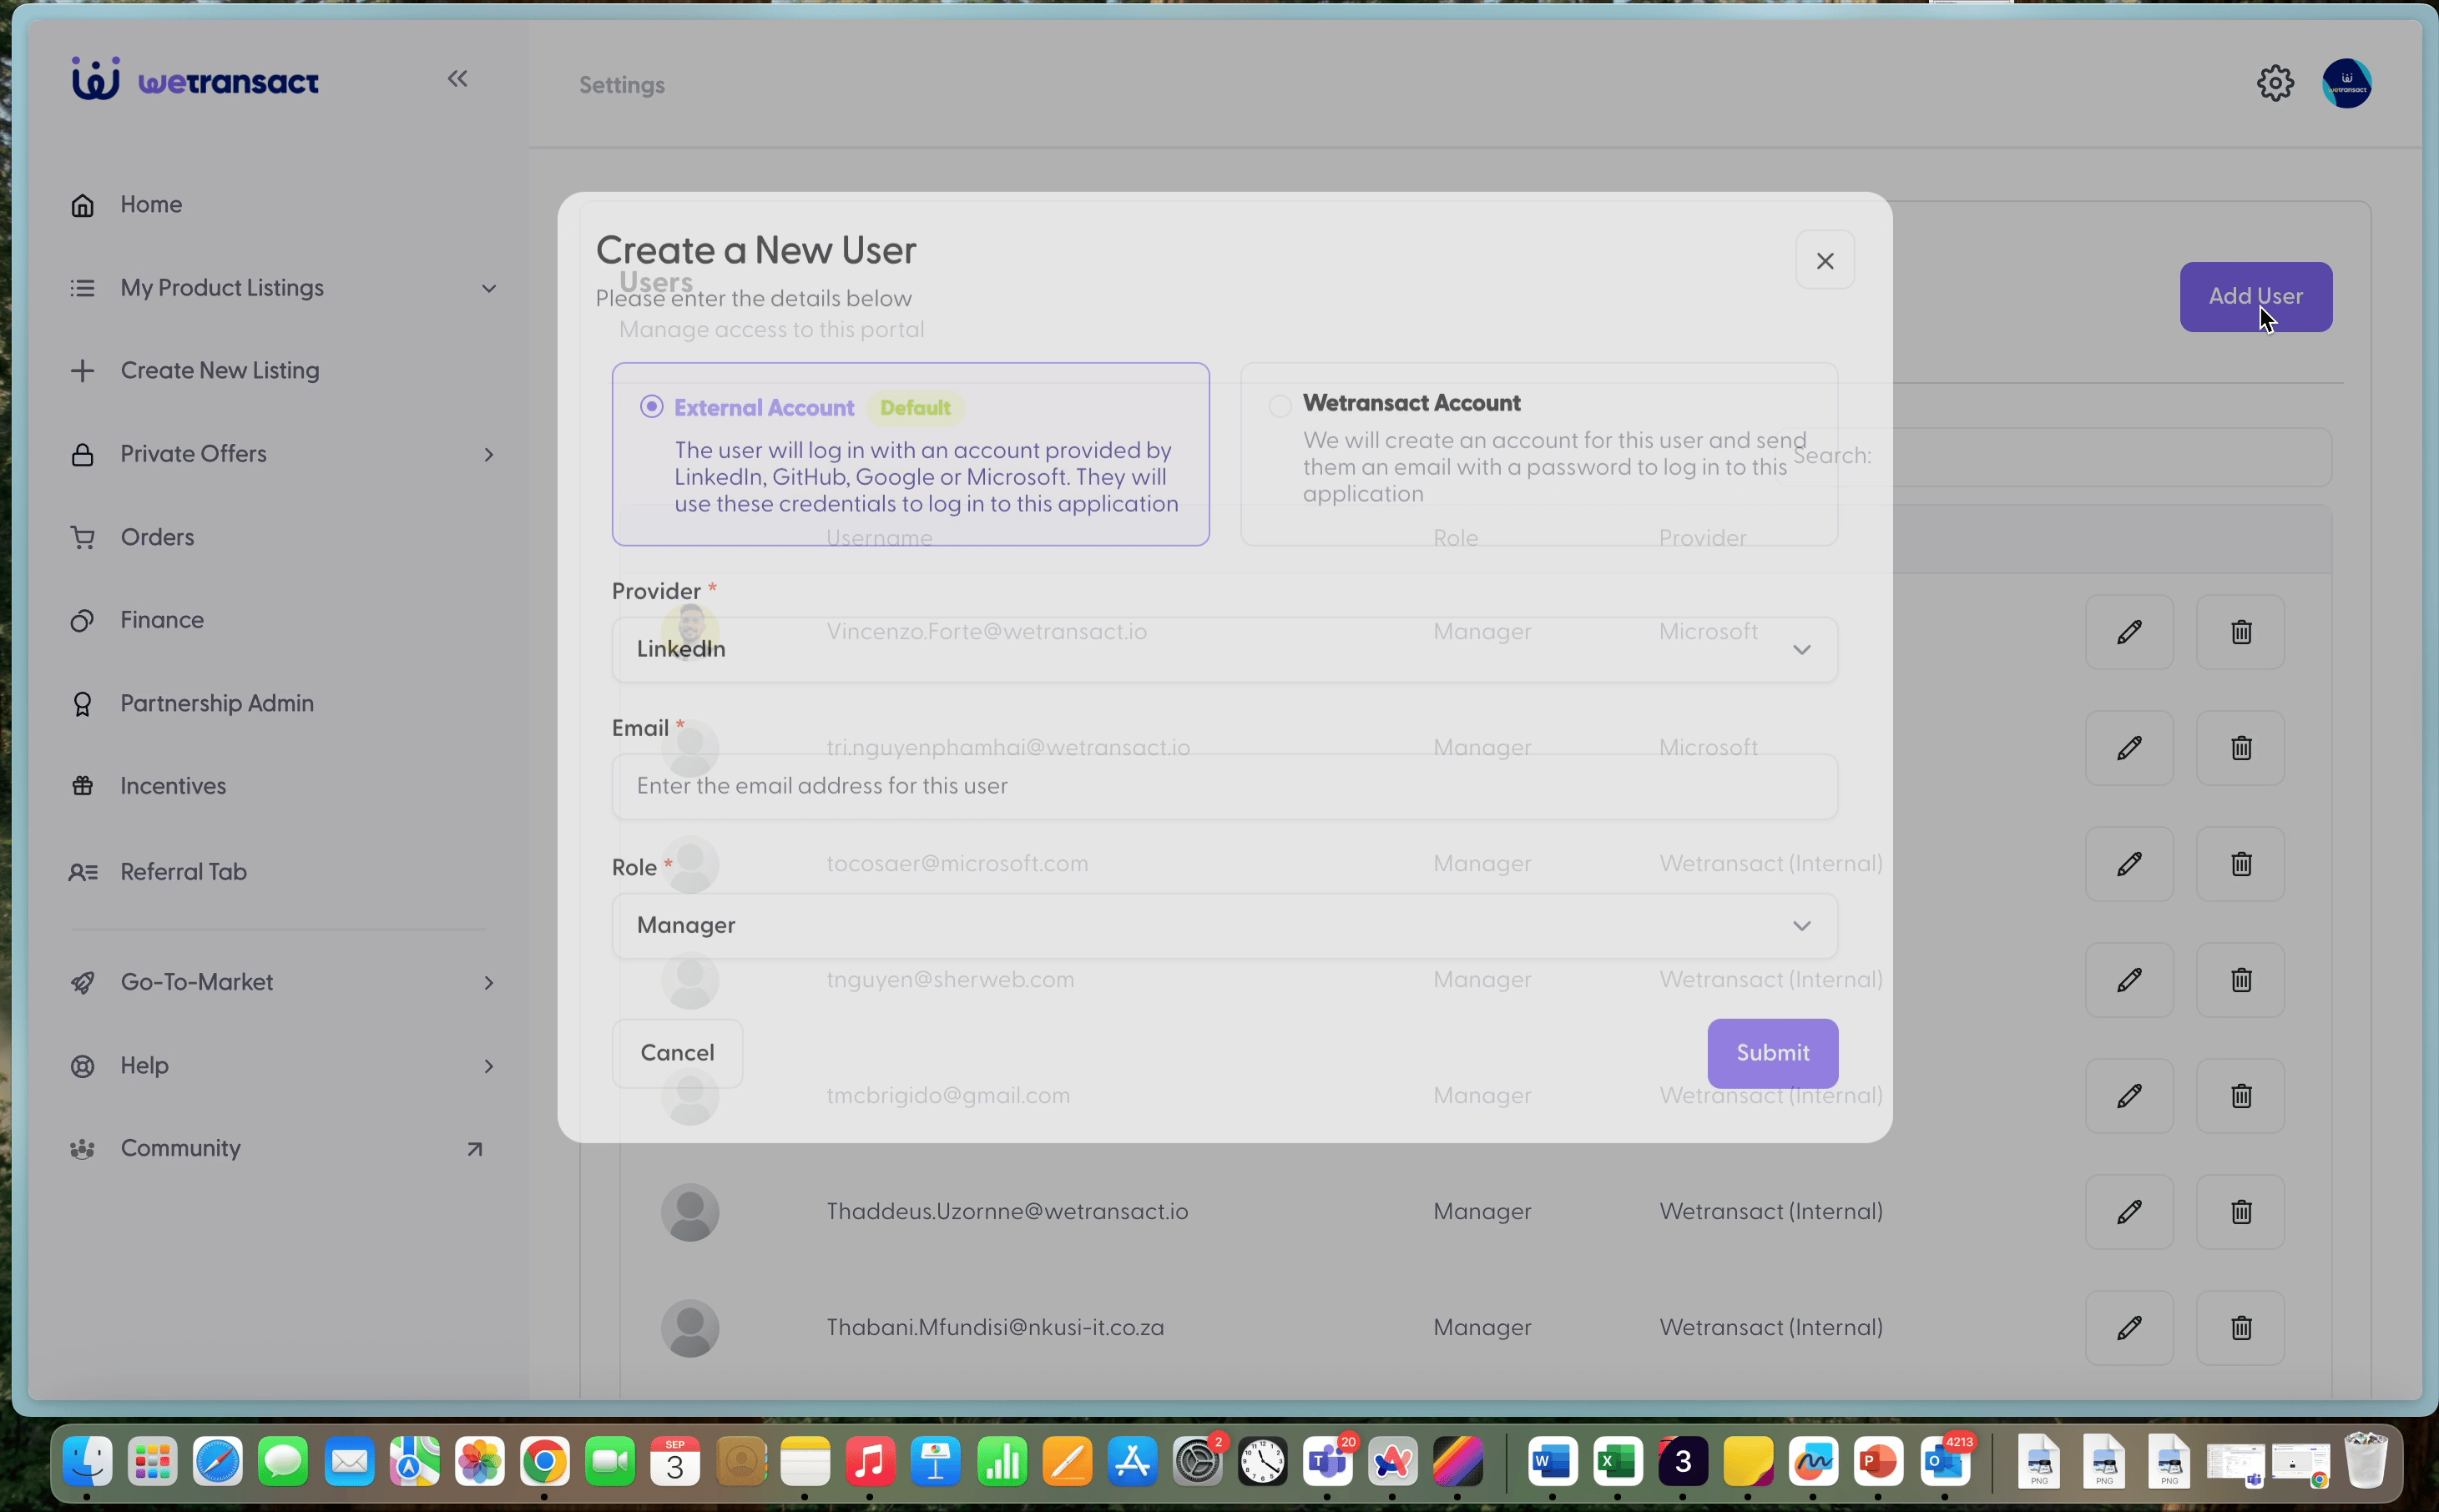Screen dimensions: 2439x1512
Task: Click the Email address input field
Action: [1224, 787]
